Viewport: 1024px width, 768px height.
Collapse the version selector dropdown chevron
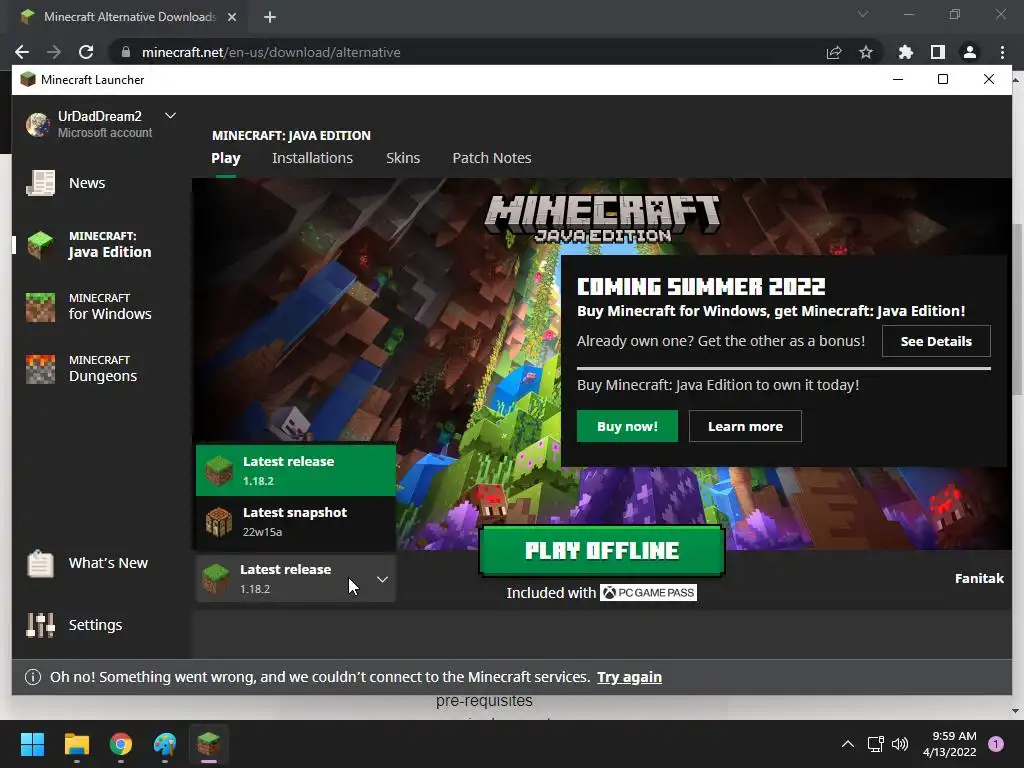383,579
